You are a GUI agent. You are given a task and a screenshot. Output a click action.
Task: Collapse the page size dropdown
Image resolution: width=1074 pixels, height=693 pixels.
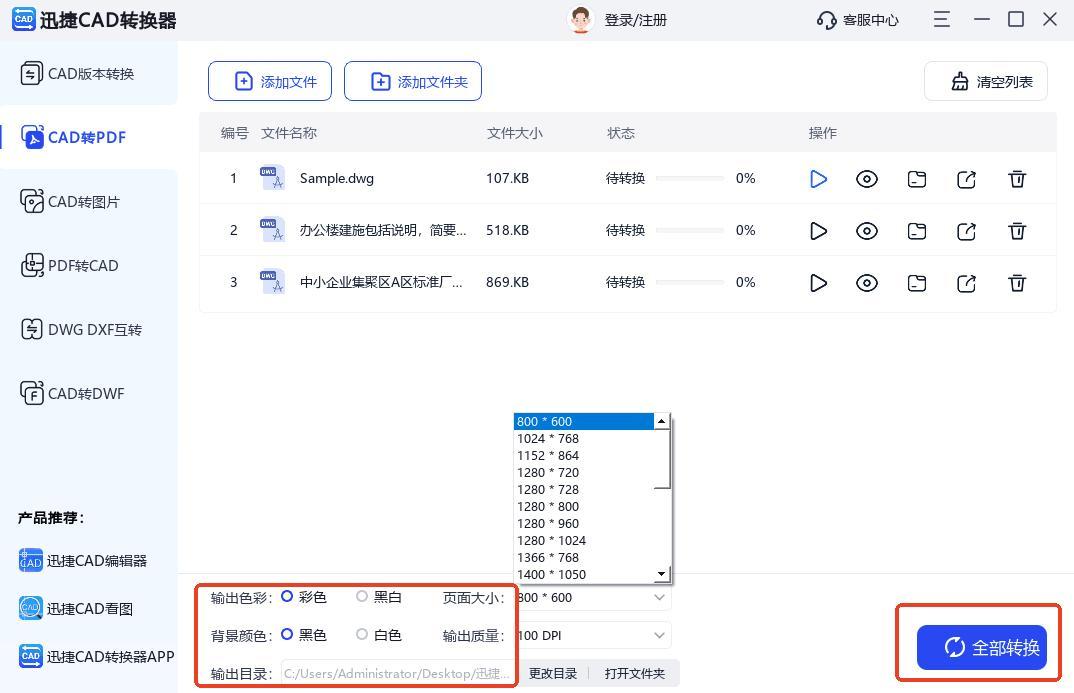(x=659, y=597)
